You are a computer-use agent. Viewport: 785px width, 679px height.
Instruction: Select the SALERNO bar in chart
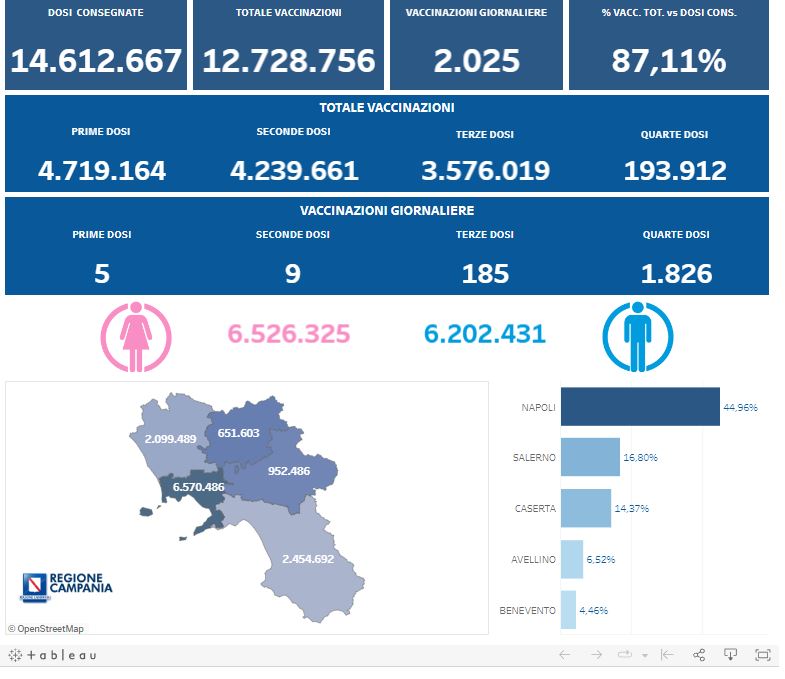click(590, 457)
